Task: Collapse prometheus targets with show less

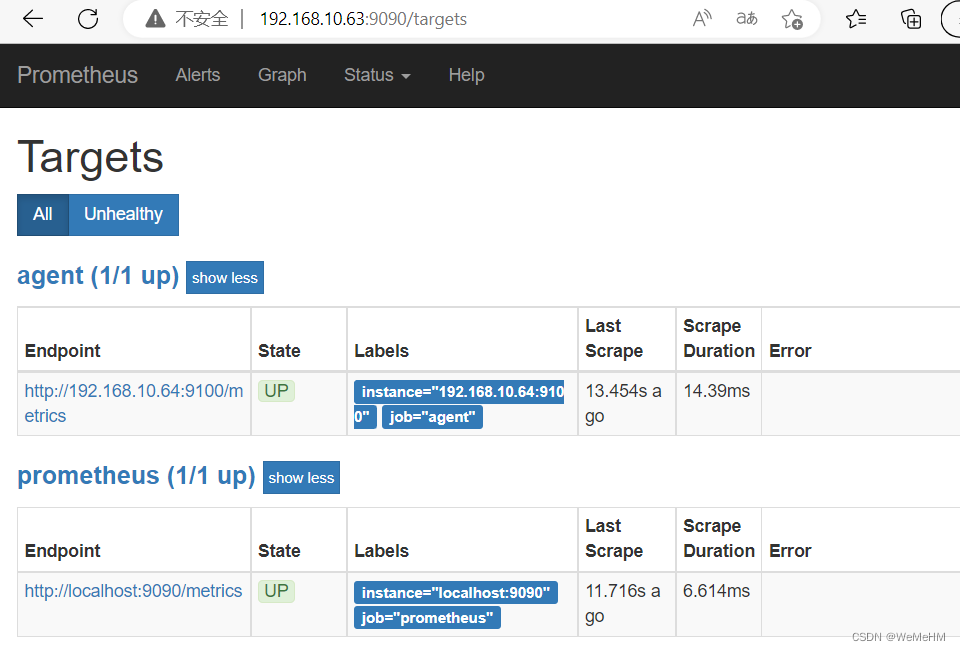Action: point(301,478)
